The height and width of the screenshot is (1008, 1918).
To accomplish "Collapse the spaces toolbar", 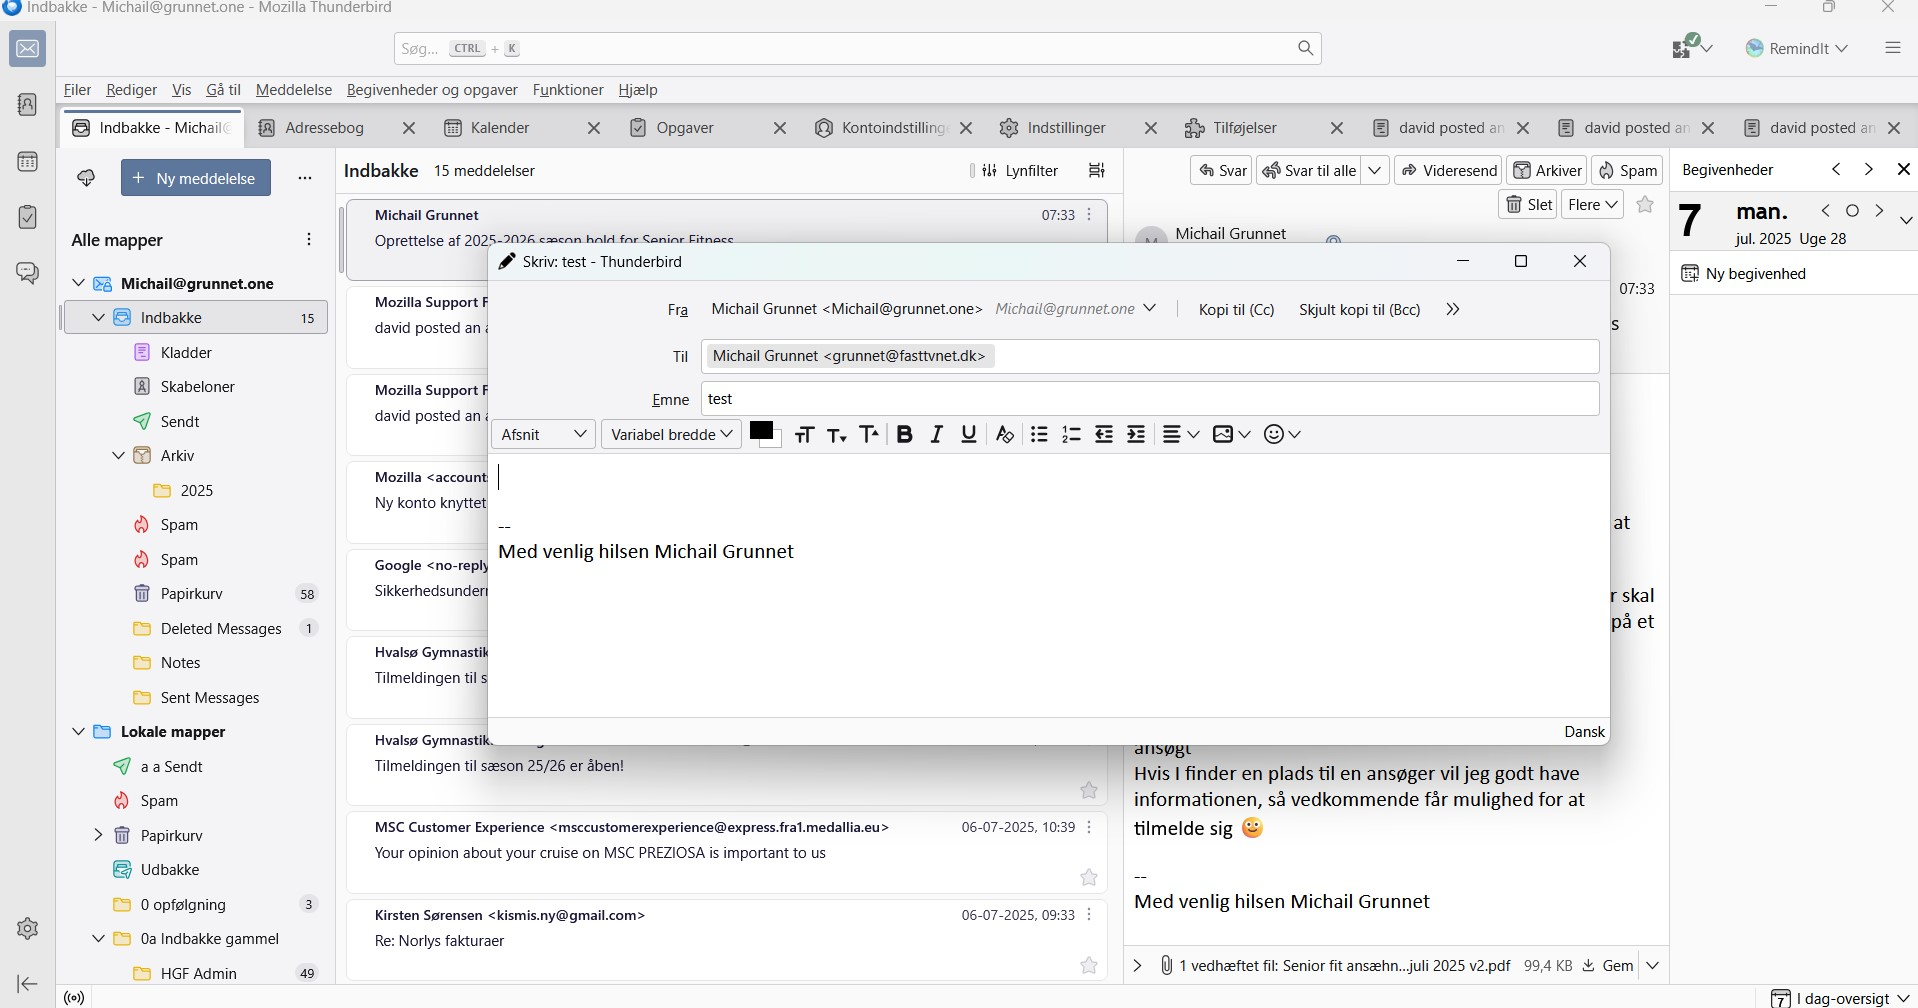I will point(27,984).
